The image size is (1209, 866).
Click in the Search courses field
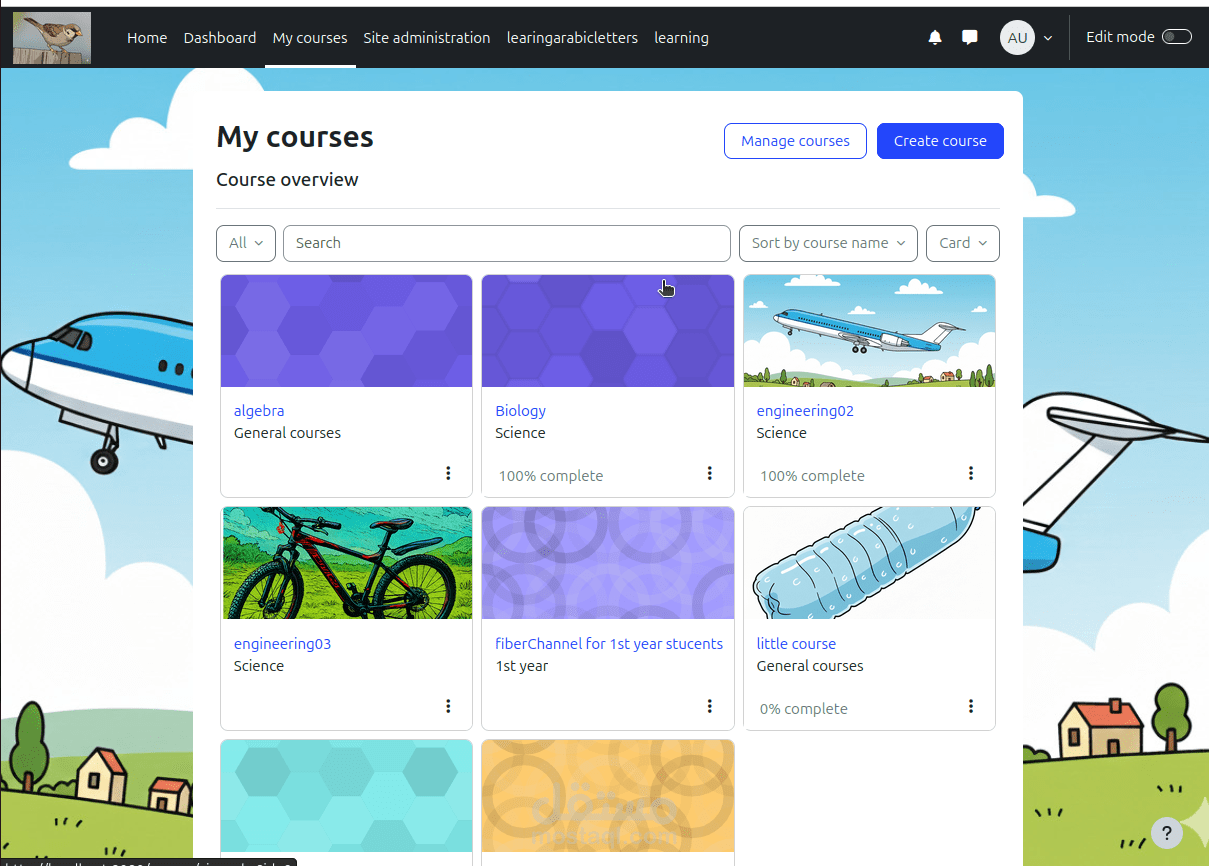(507, 243)
